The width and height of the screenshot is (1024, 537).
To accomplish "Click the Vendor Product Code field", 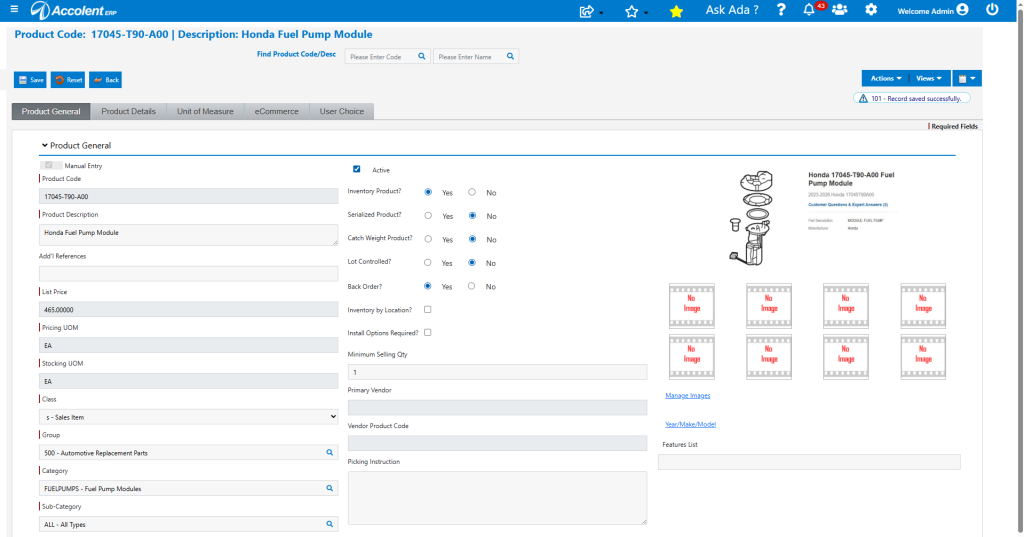I will click(498, 443).
